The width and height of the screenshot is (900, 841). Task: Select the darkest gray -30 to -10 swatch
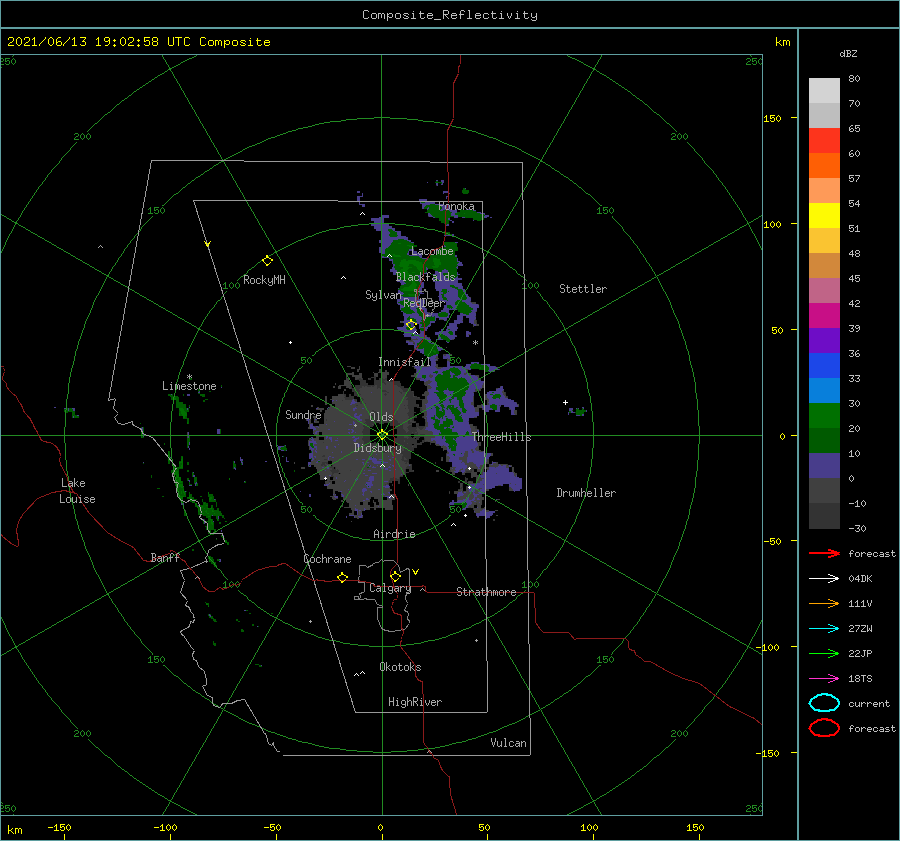click(824, 516)
